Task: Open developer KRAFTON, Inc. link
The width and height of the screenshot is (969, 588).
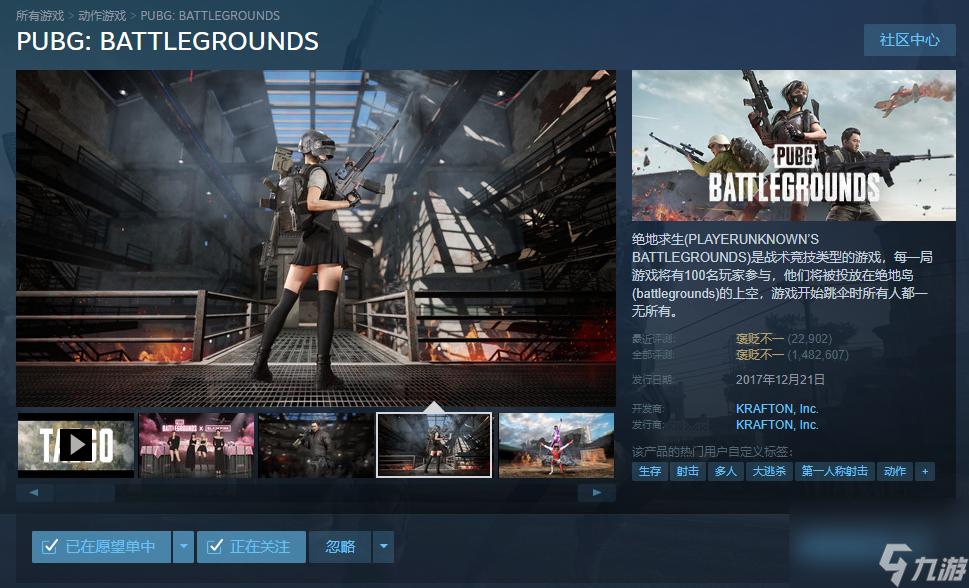Action: (x=777, y=409)
